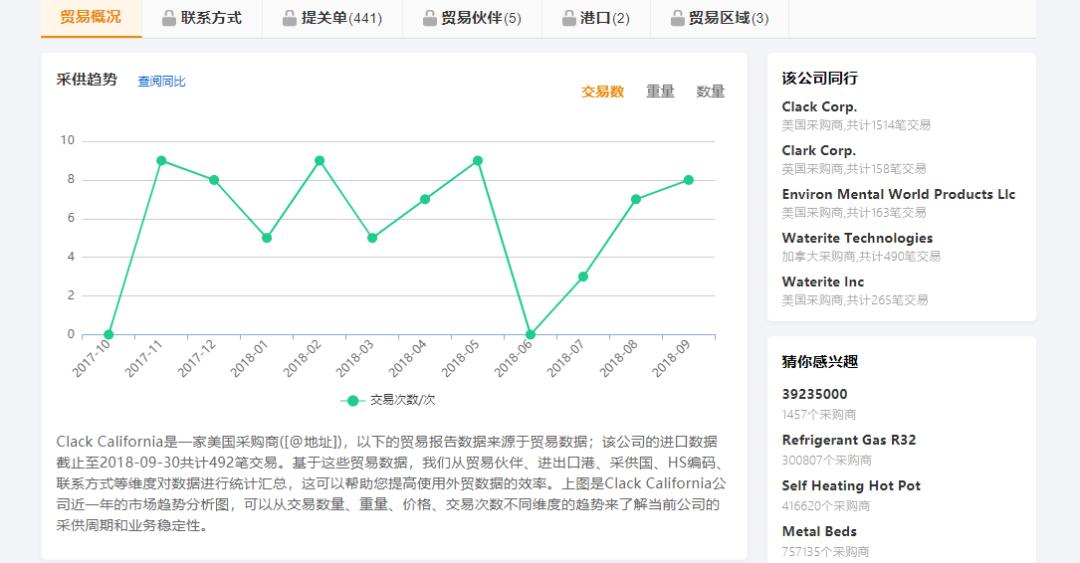The image size is (1080, 563).
Task: Click the 2018-08 data point on chart
Action: tap(636, 199)
